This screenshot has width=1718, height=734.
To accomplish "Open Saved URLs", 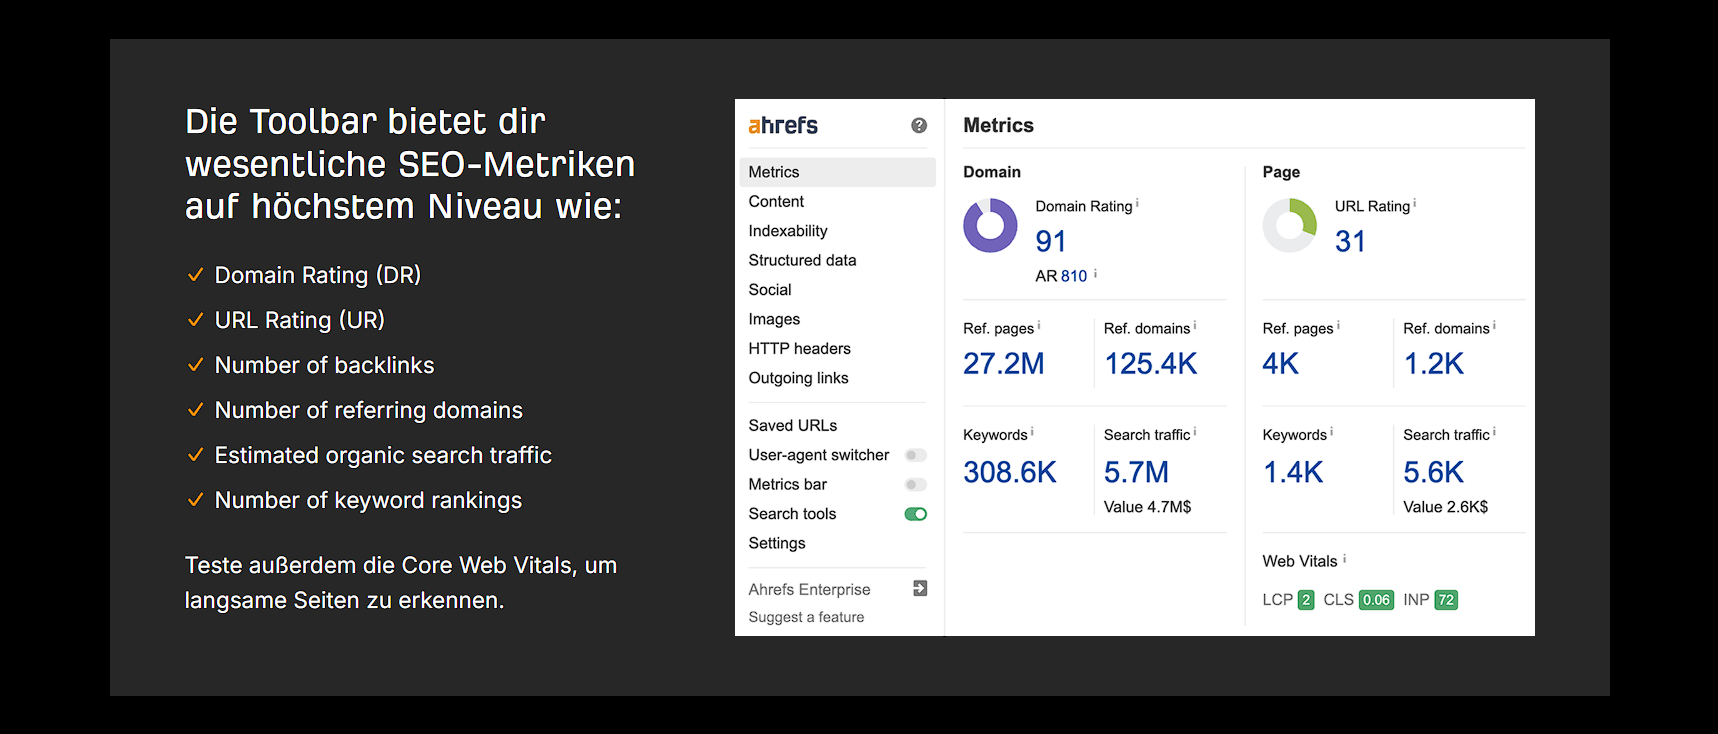I will pos(793,425).
